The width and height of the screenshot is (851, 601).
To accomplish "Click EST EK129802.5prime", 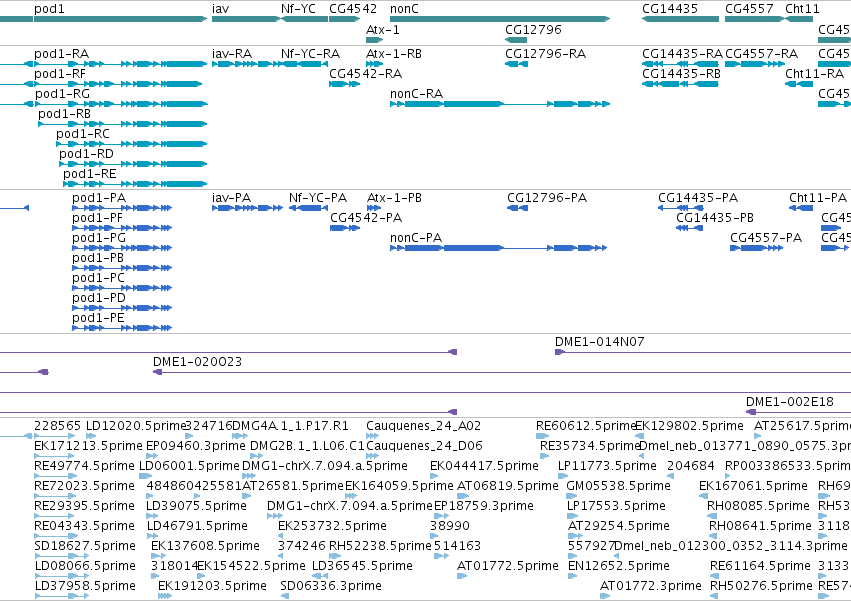I will coord(689,426).
